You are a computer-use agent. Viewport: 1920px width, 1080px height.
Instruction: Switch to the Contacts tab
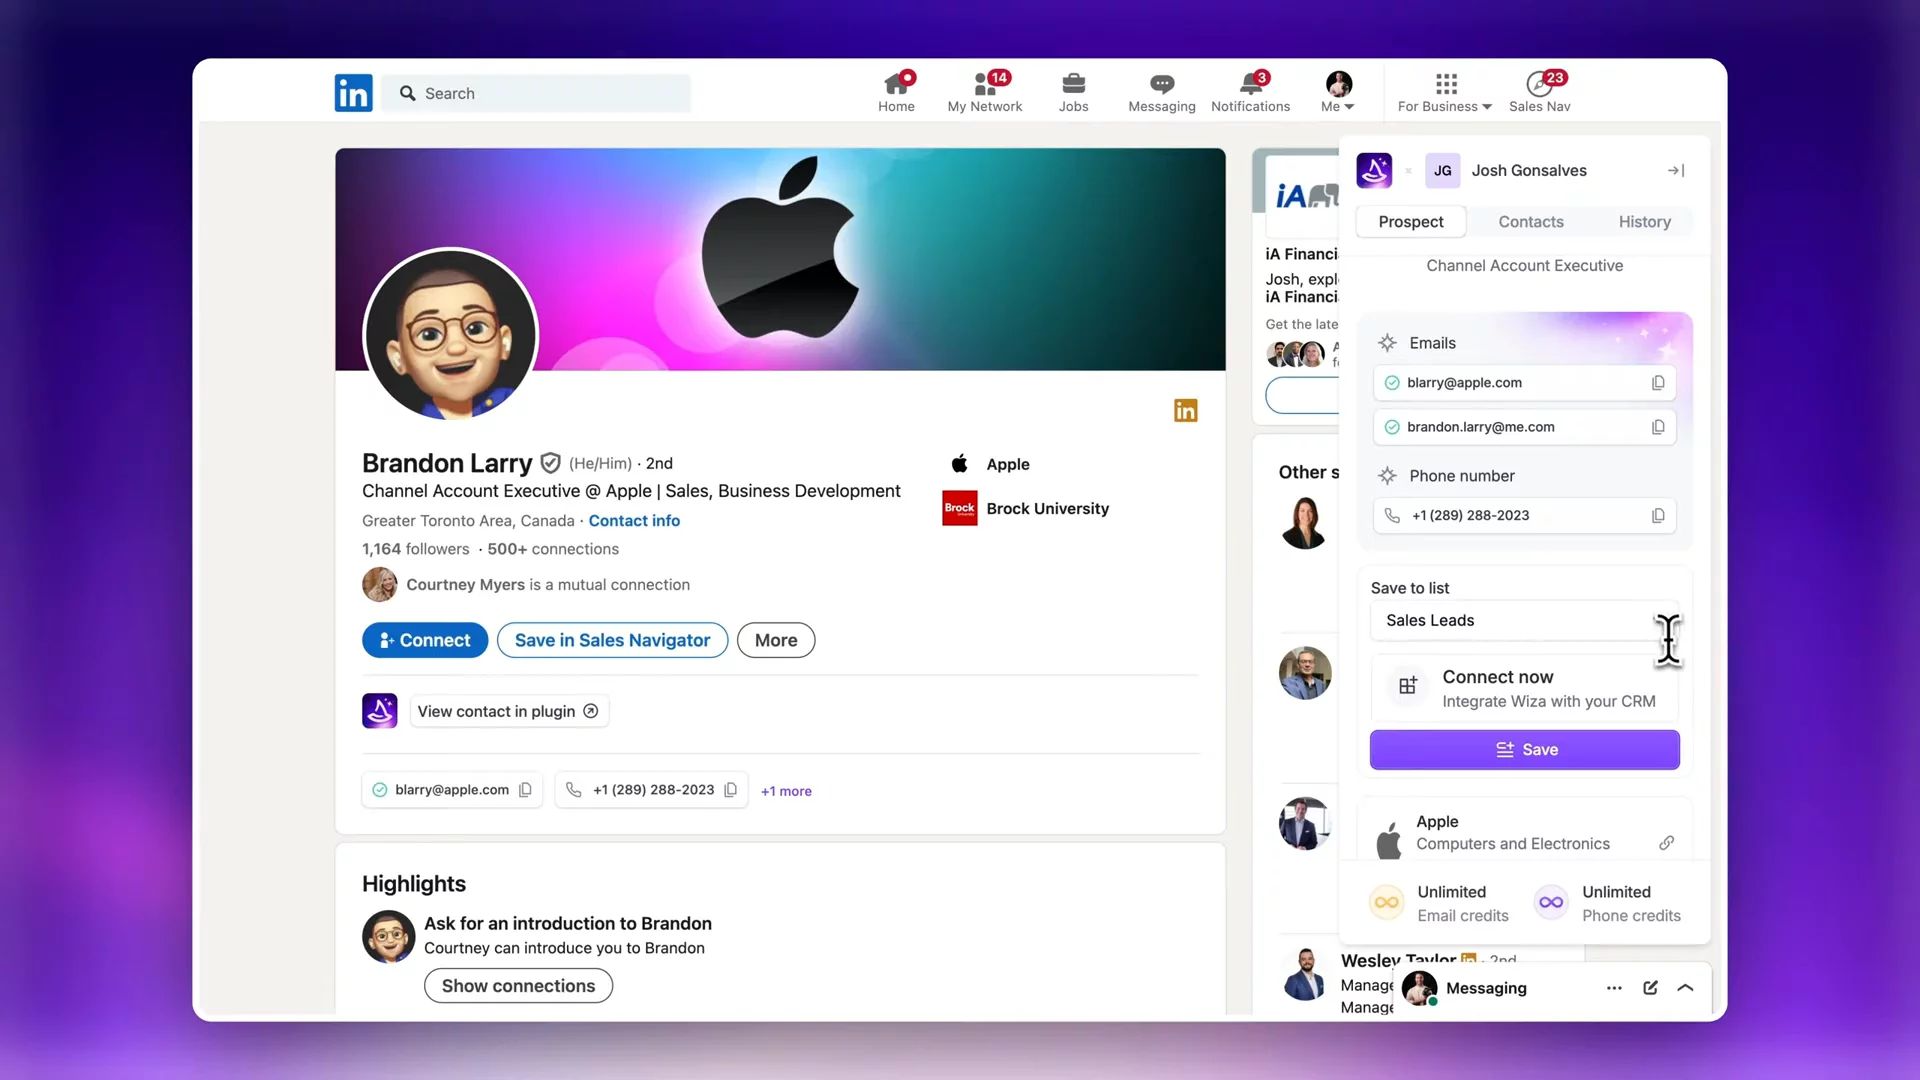point(1530,222)
